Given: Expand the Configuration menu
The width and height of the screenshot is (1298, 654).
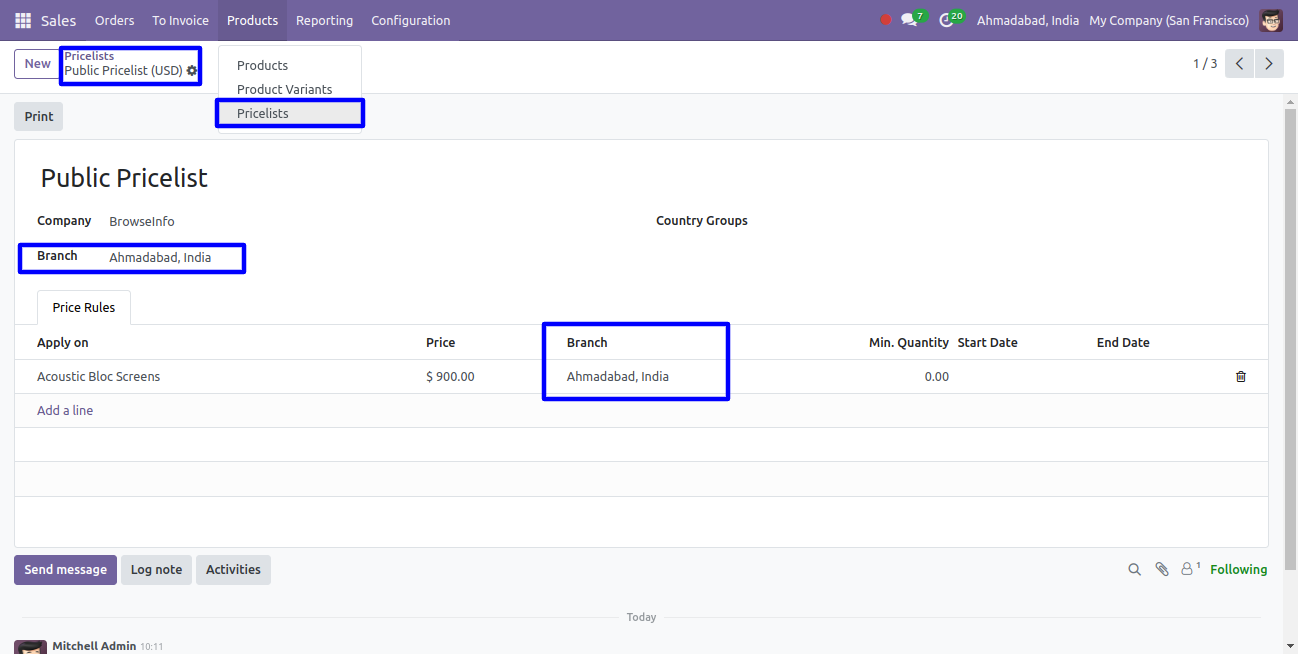Looking at the screenshot, I should pyautogui.click(x=410, y=20).
